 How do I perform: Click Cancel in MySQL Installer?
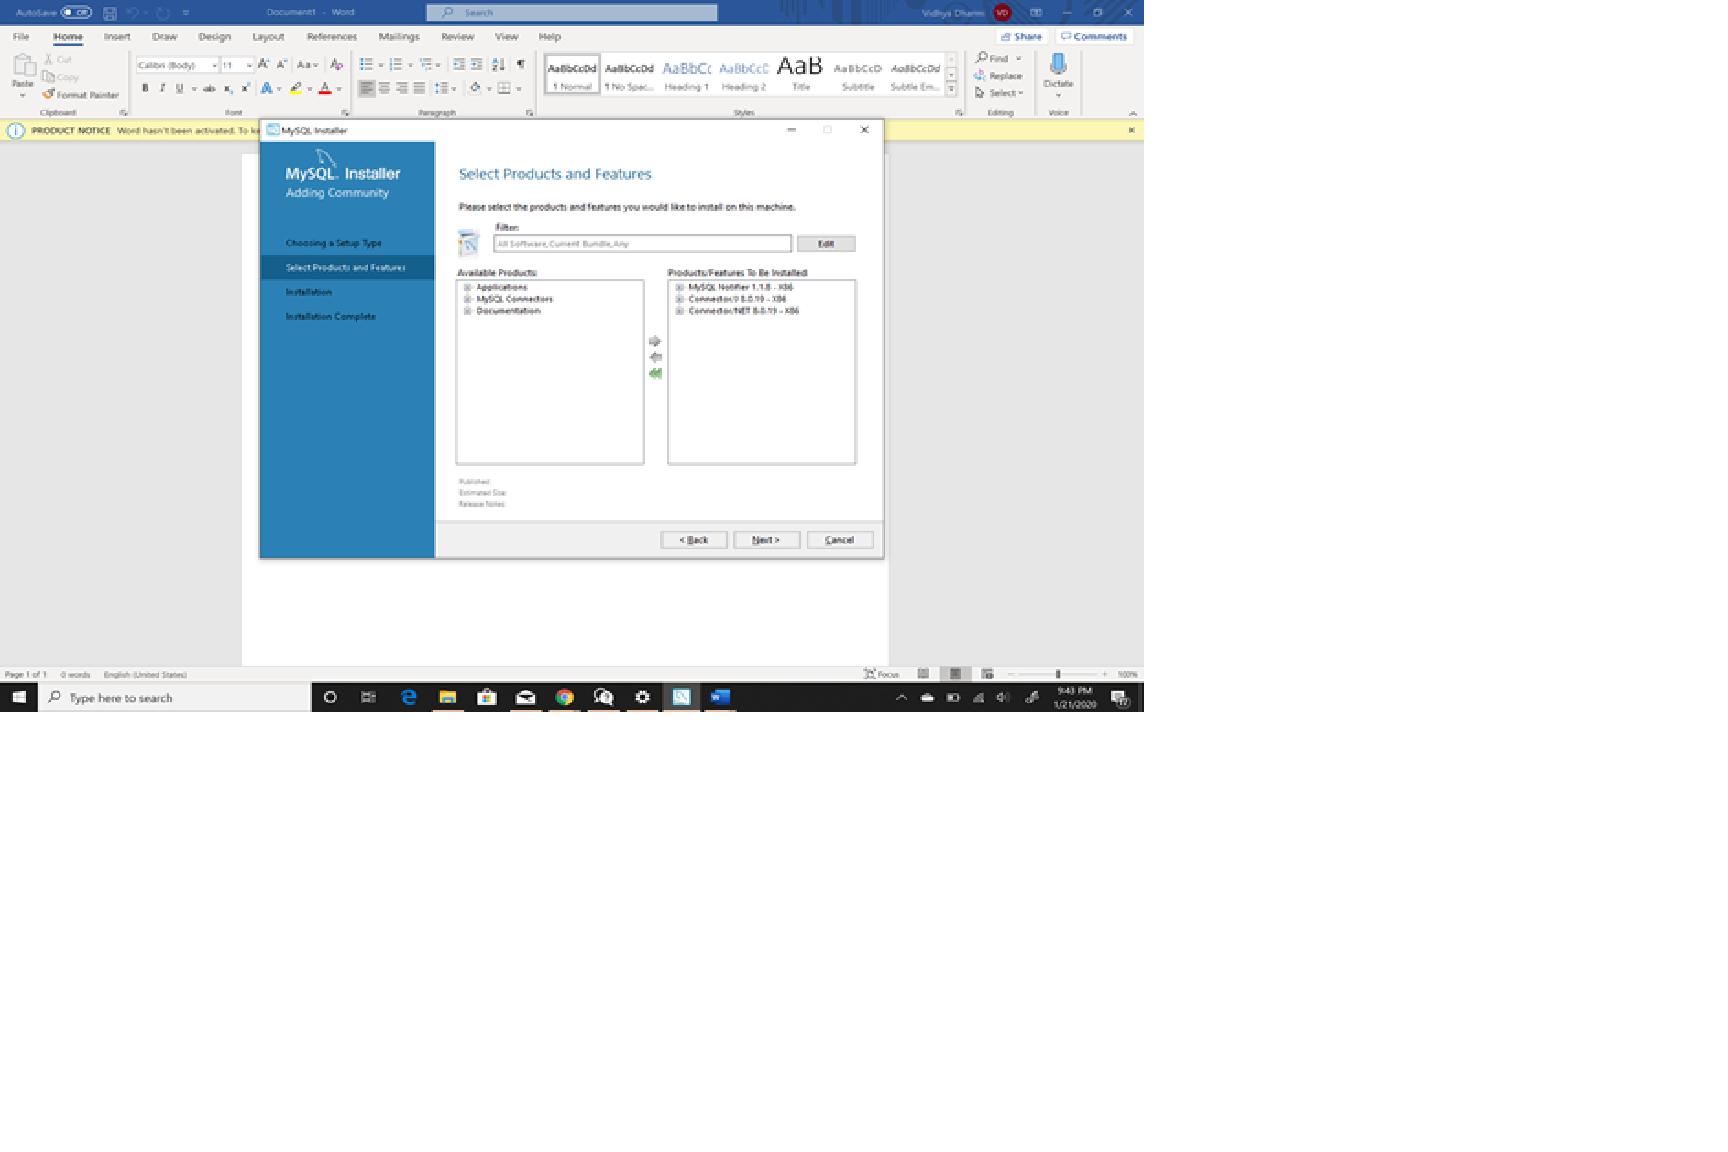coord(840,540)
